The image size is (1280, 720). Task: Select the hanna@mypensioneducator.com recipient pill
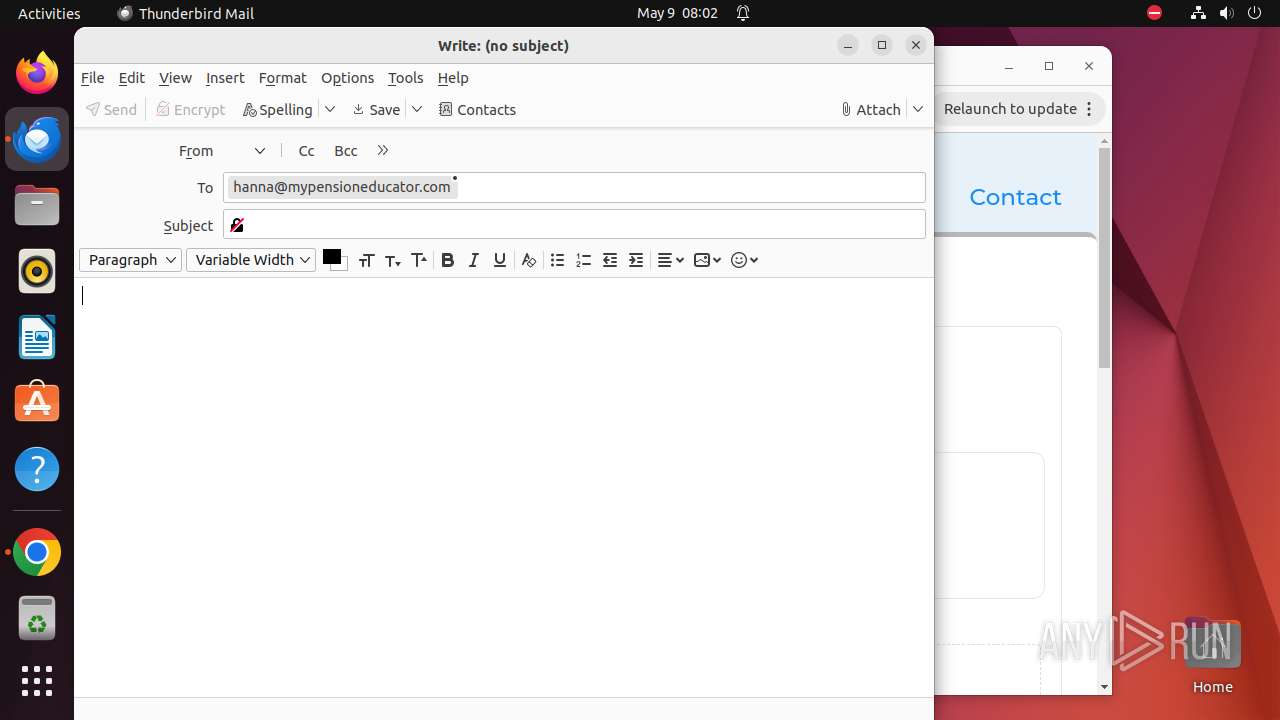point(342,187)
